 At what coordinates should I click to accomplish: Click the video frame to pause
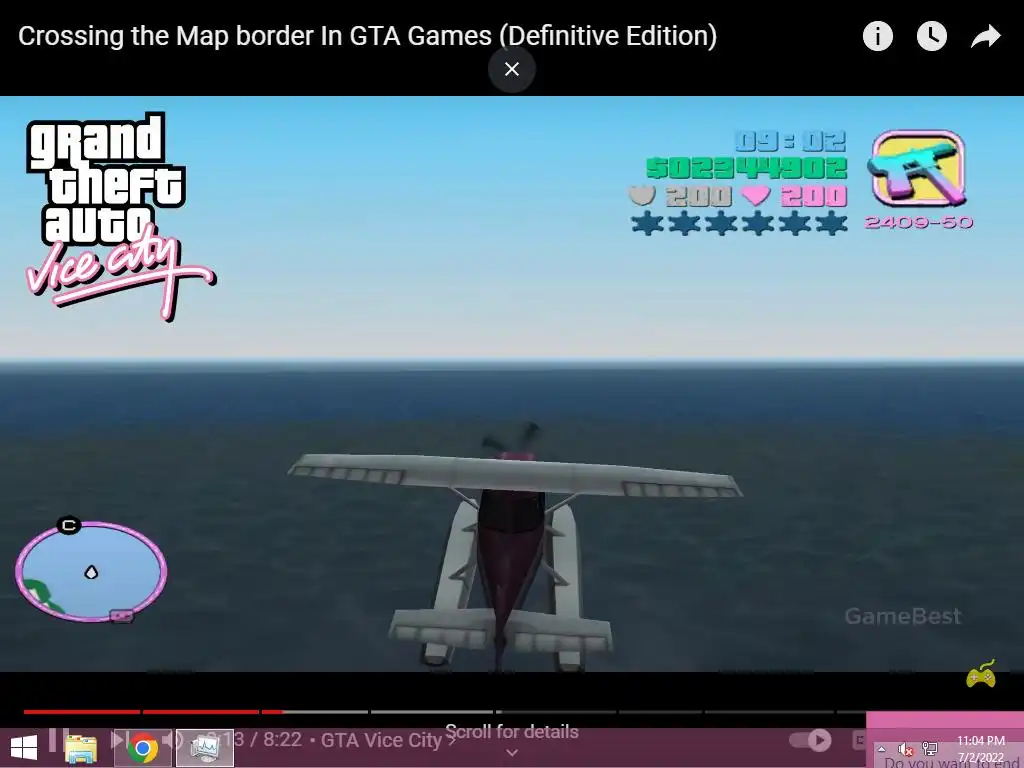(x=512, y=384)
